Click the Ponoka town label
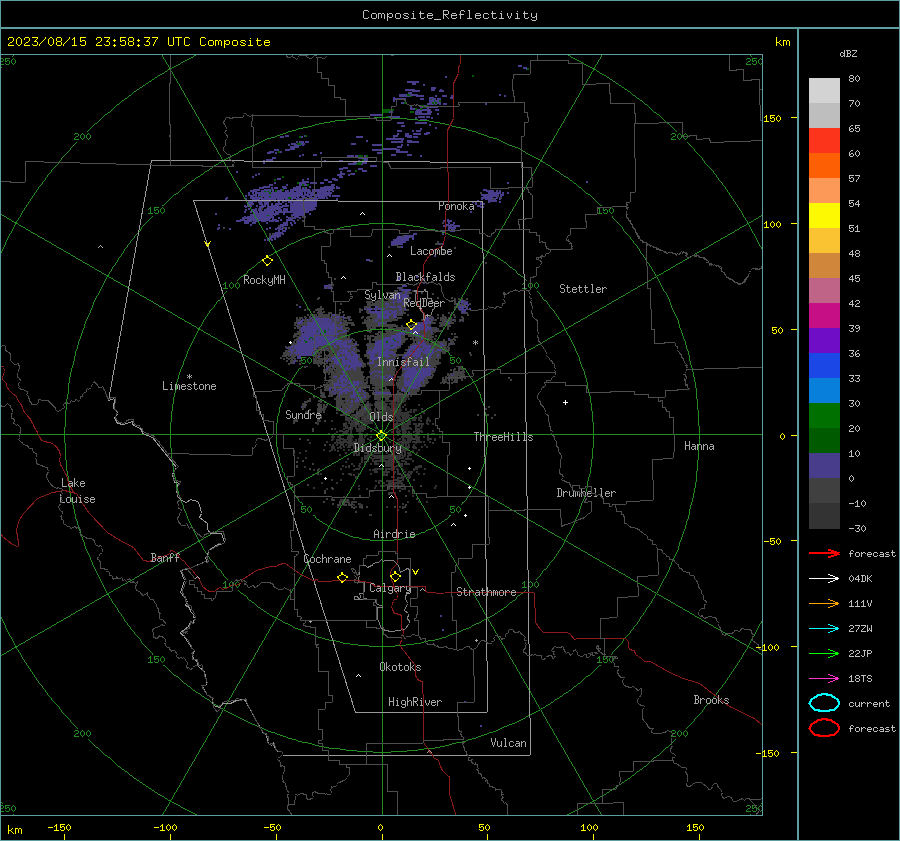The image size is (900, 841). tap(456, 206)
